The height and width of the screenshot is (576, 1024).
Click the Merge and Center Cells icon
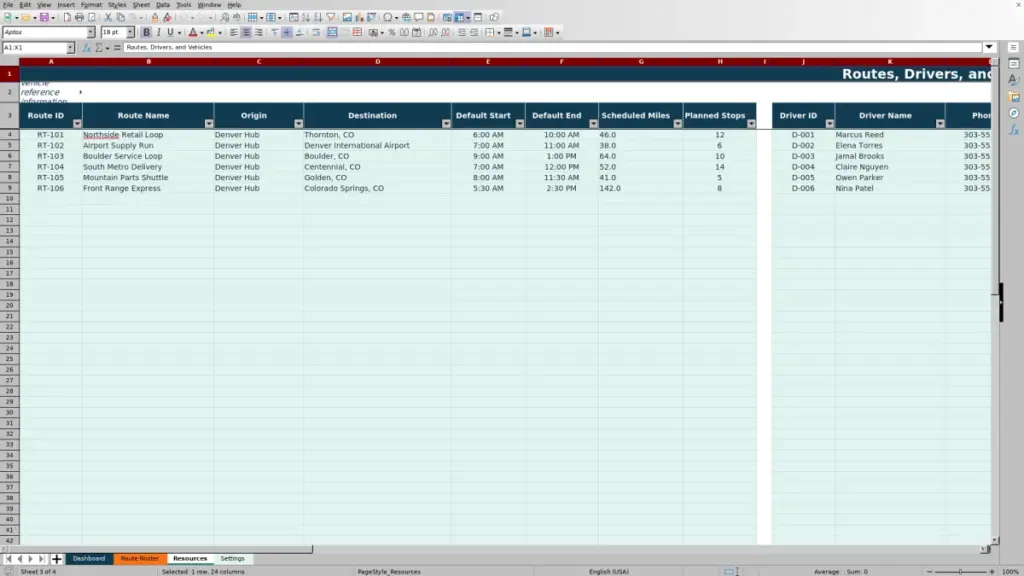(332, 33)
